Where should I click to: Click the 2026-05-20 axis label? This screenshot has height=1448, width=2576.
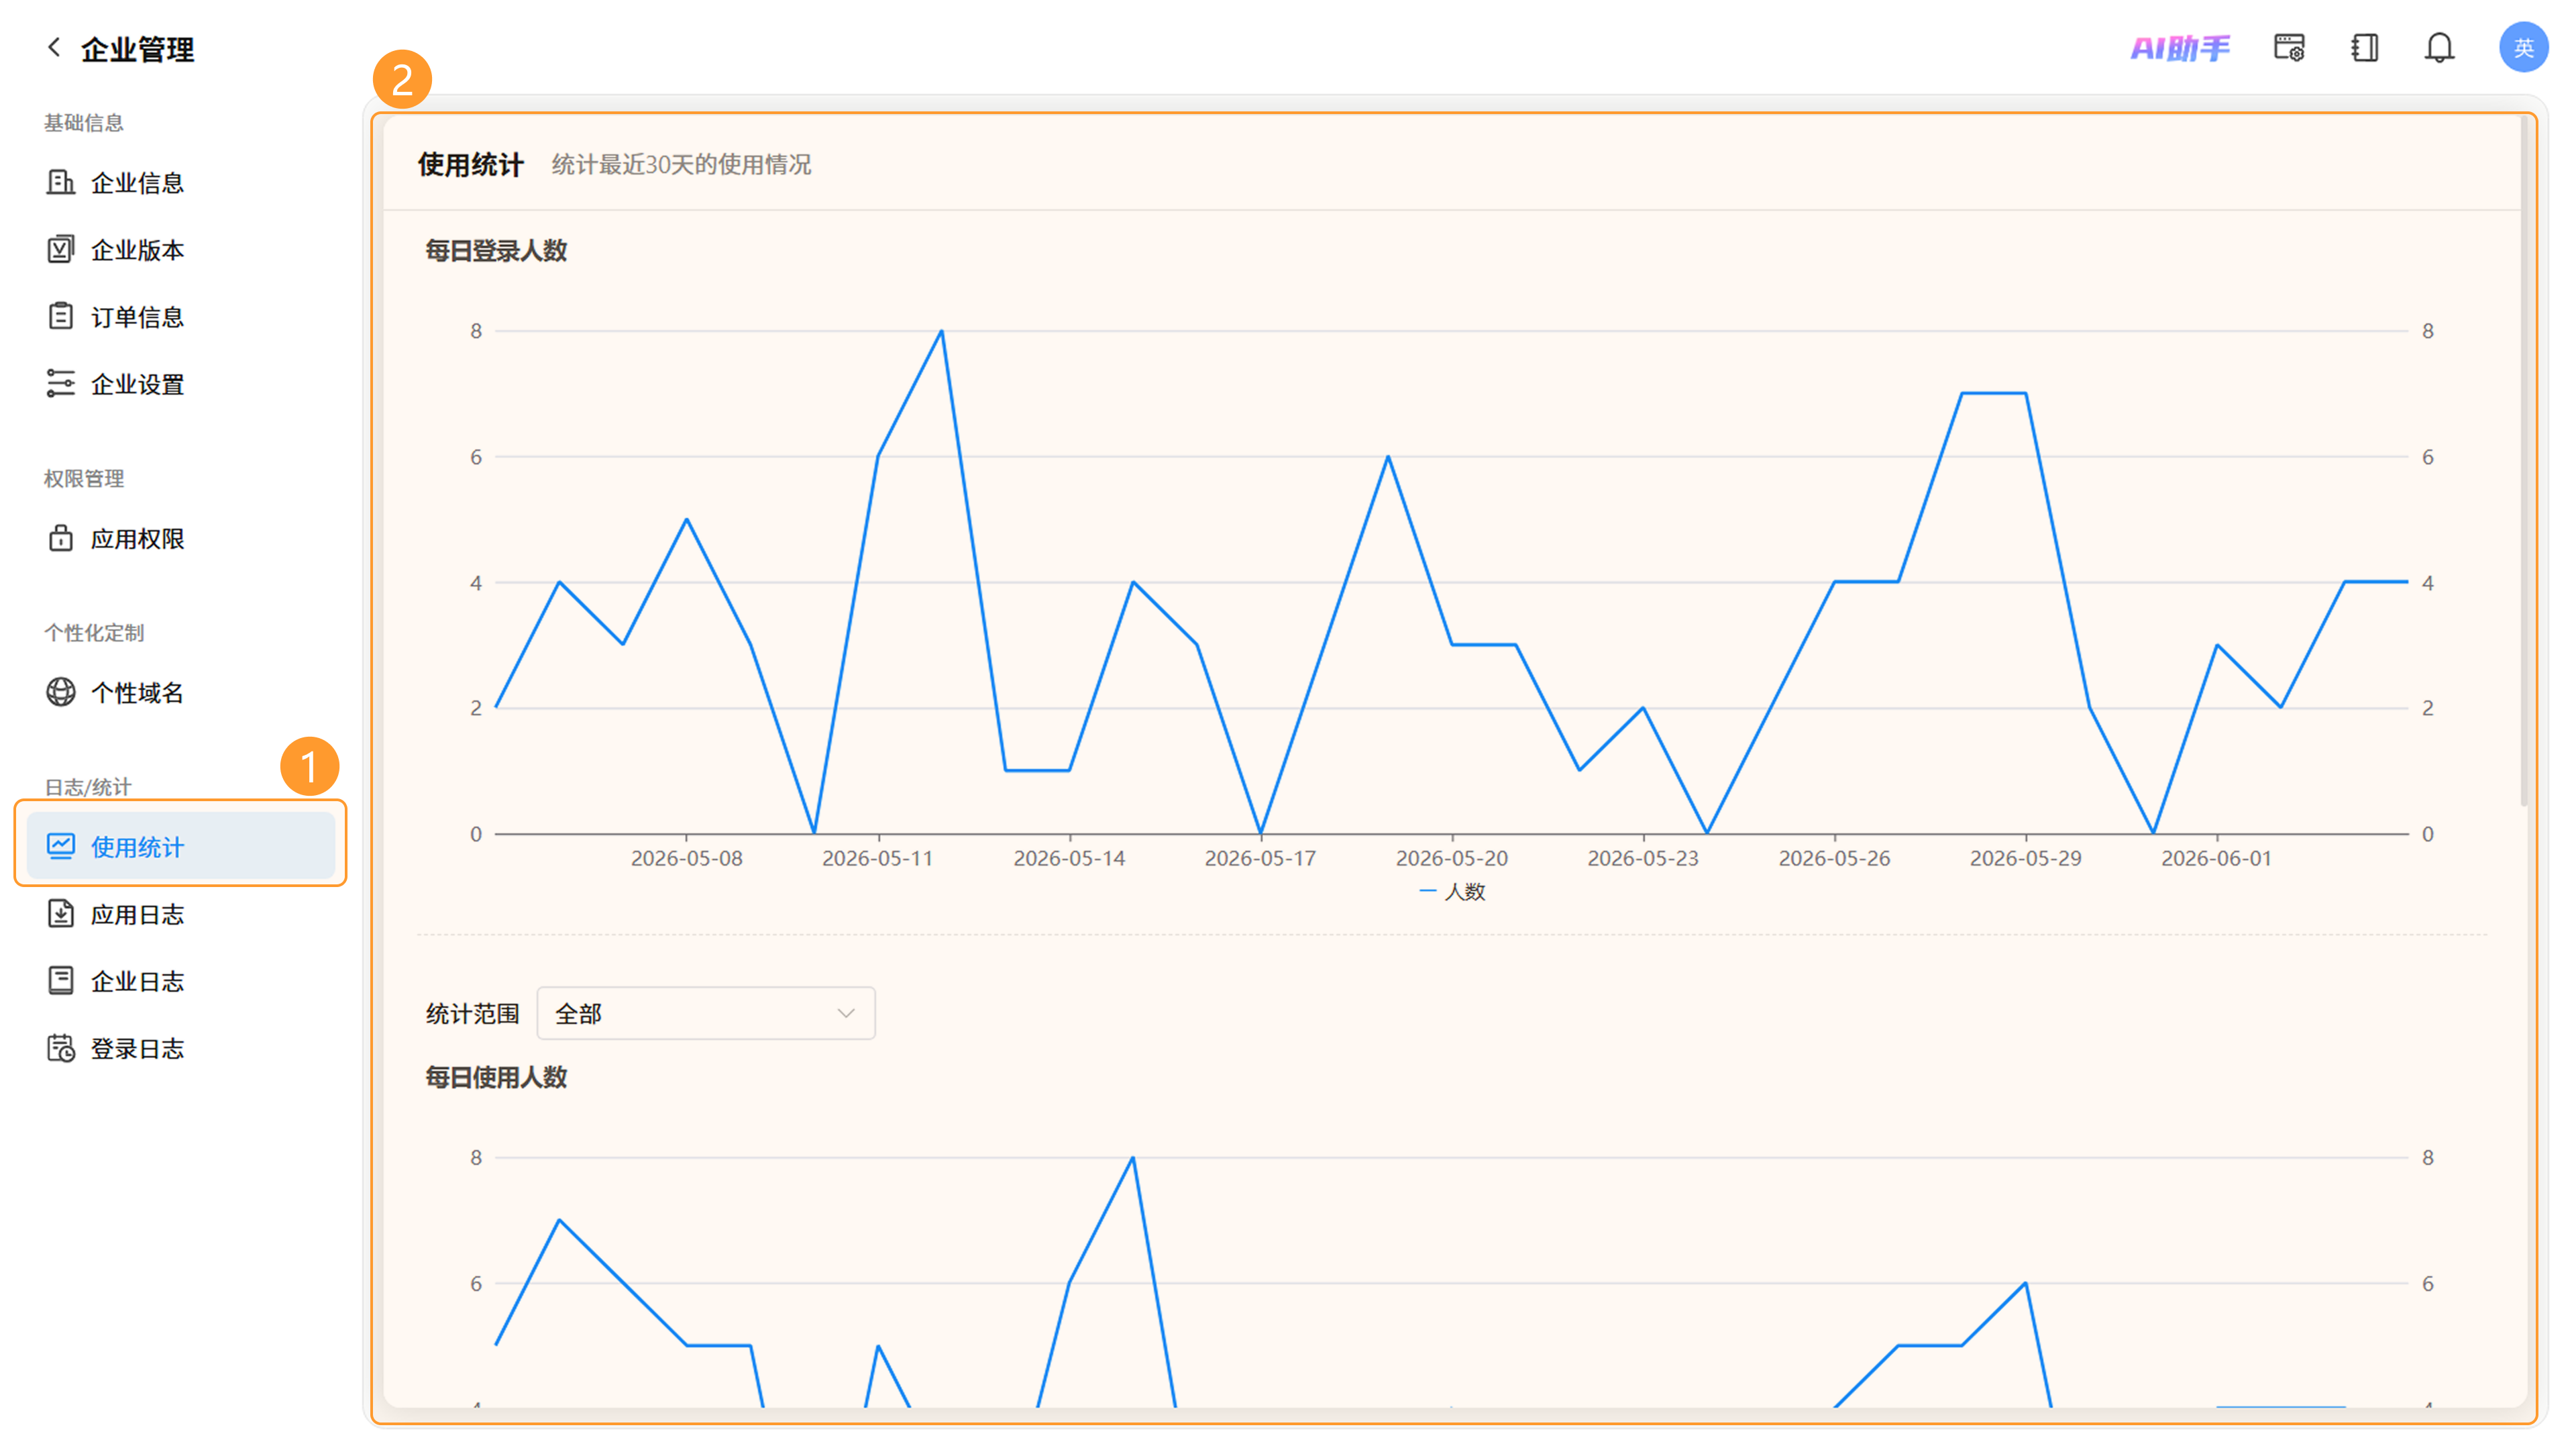coord(1451,858)
